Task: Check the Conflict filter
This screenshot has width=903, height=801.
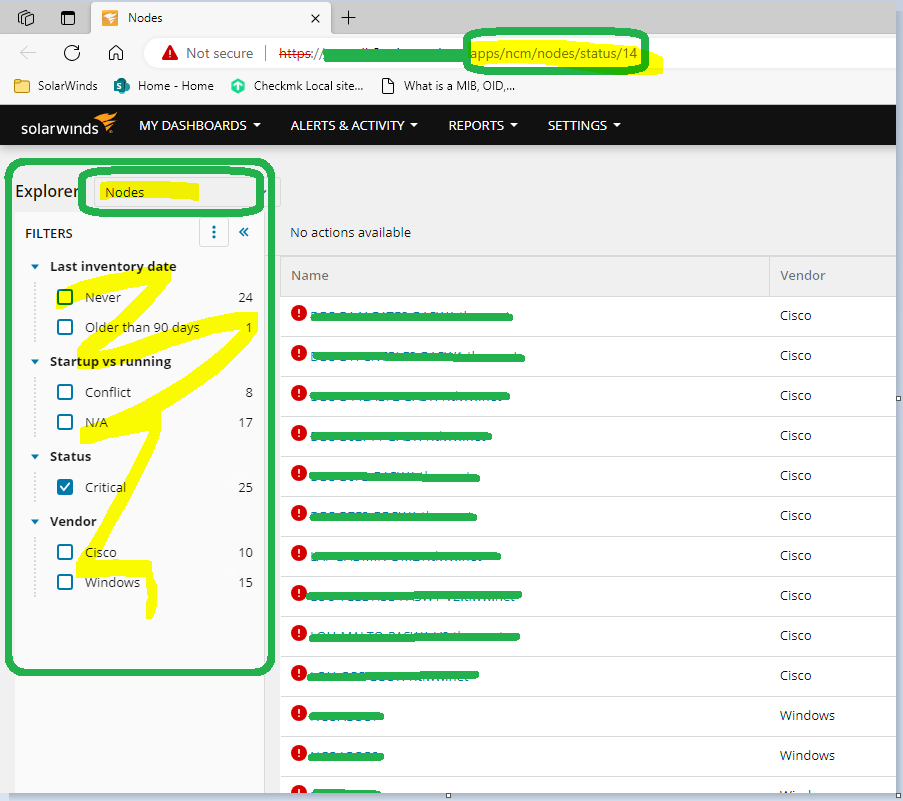Action: pyautogui.click(x=65, y=392)
